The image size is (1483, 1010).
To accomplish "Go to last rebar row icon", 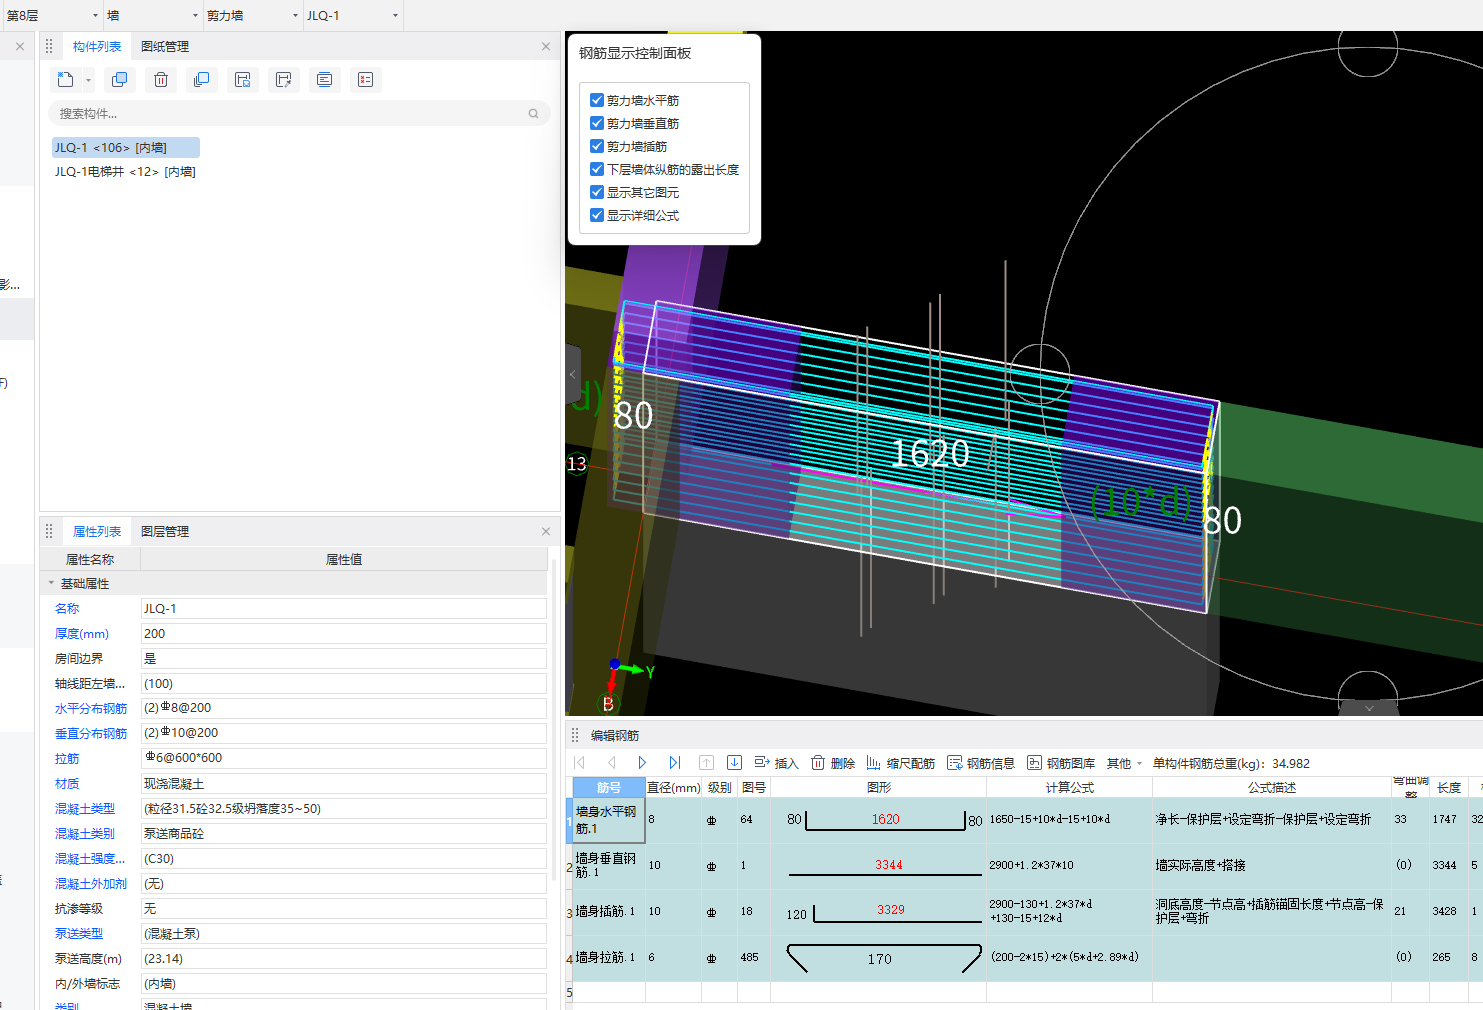I will point(674,763).
